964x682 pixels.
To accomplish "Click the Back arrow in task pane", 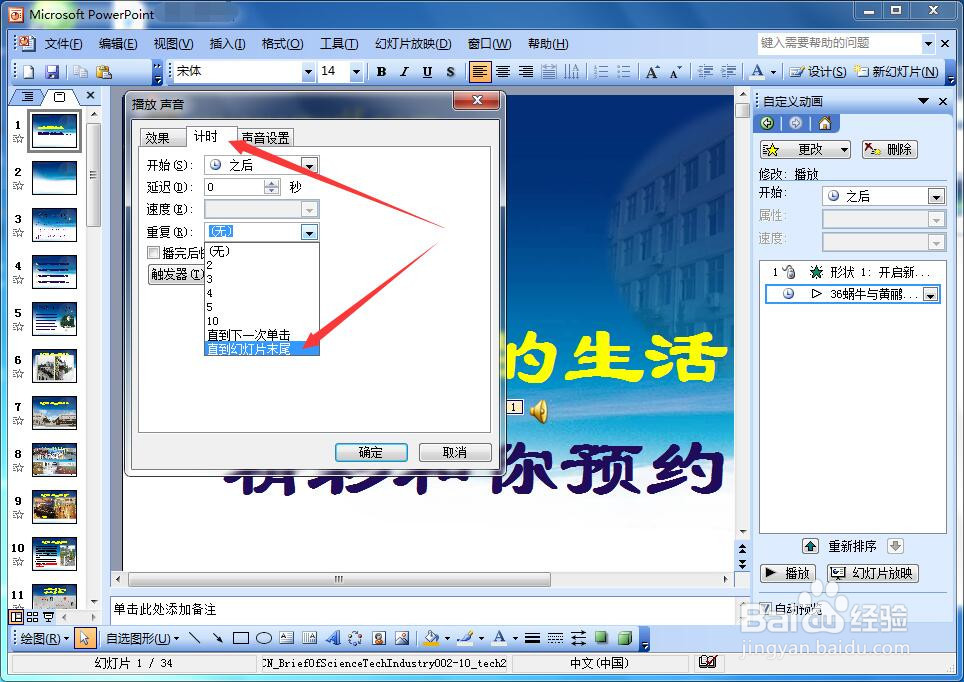I will [x=767, y=124].
